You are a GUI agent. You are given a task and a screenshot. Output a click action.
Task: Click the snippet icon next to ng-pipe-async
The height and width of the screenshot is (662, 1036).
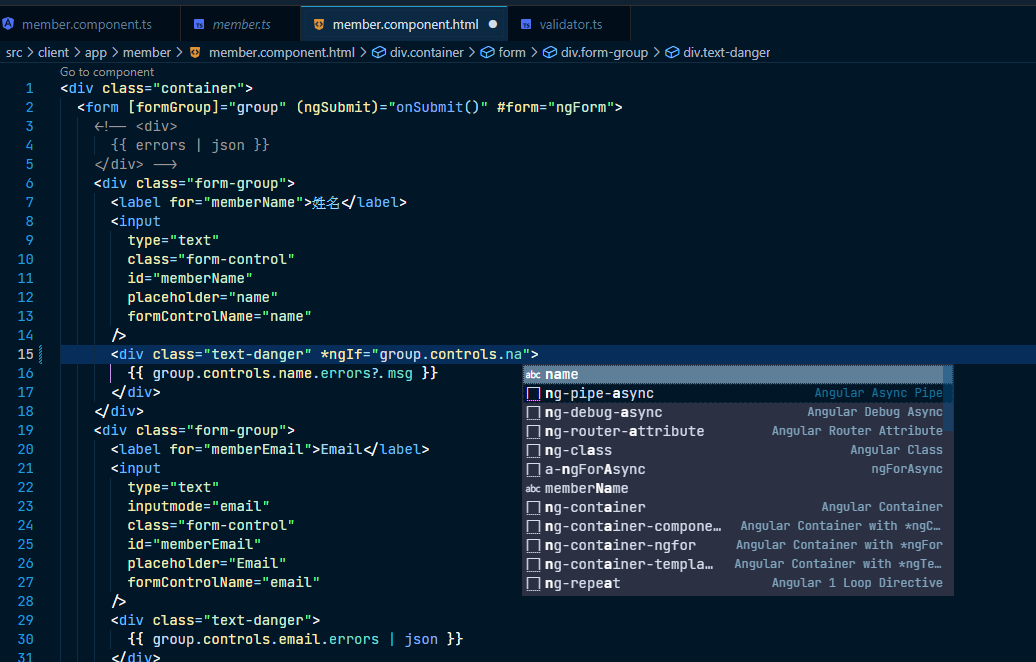click(533, 394)
